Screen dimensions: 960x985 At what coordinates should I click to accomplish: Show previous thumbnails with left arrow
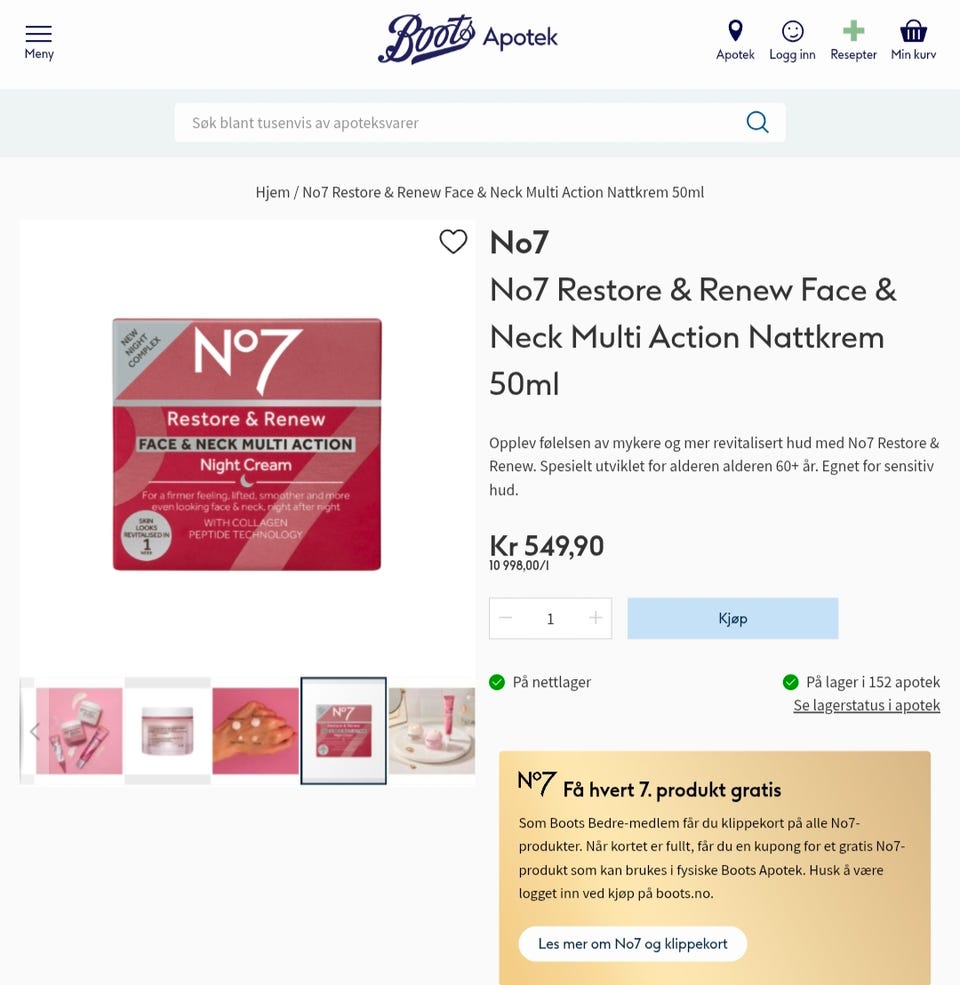pos(34,731)
